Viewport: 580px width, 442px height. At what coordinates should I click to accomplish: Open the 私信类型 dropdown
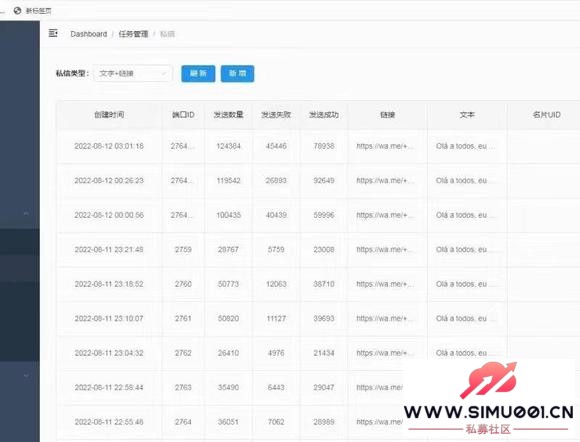click(x=132, y=73)
